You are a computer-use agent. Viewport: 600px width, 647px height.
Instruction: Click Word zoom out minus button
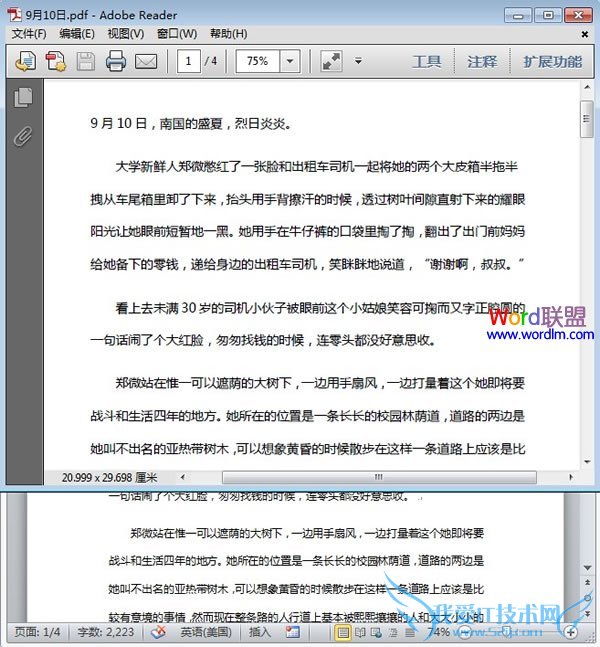click(x=465, y=632)
